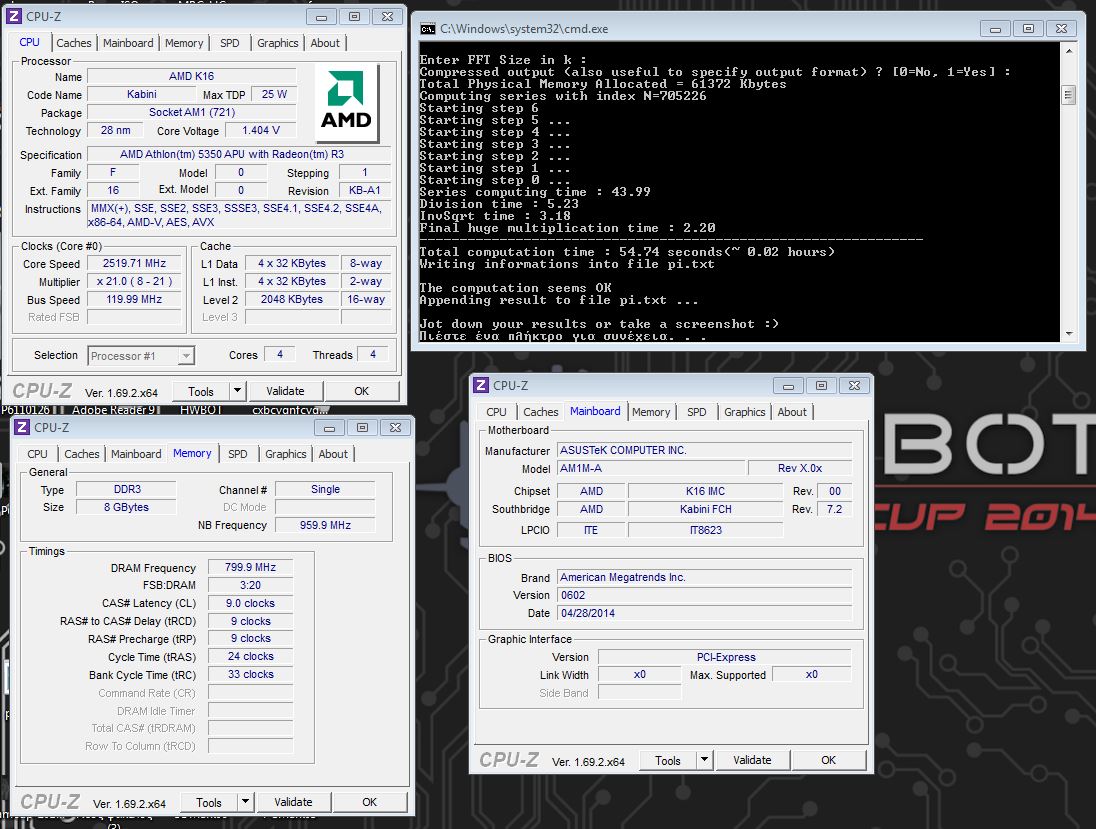Click the cmd window scrollbar thumb
1096x829 pixels.
click(1069, 94)
